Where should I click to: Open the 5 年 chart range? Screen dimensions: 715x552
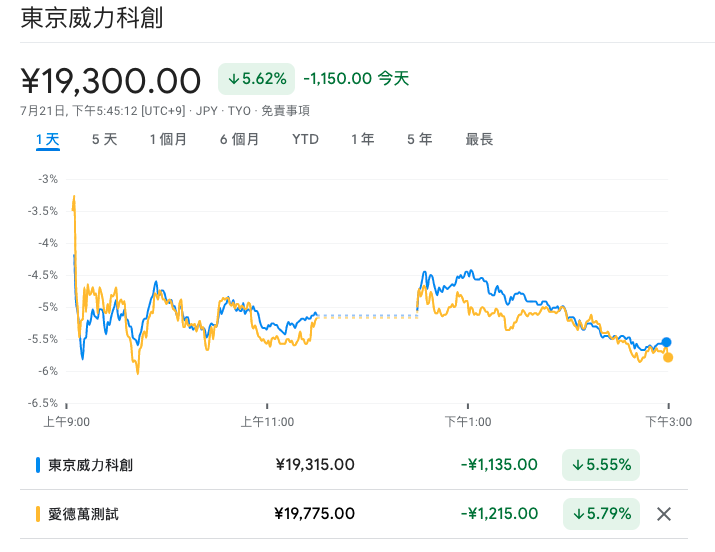point(420,139)
